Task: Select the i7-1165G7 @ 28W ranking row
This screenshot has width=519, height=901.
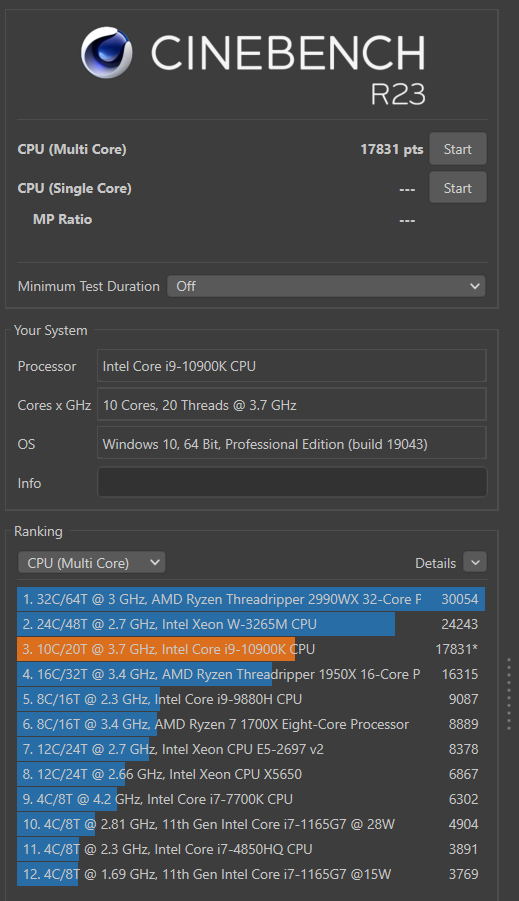Action: 251,824
